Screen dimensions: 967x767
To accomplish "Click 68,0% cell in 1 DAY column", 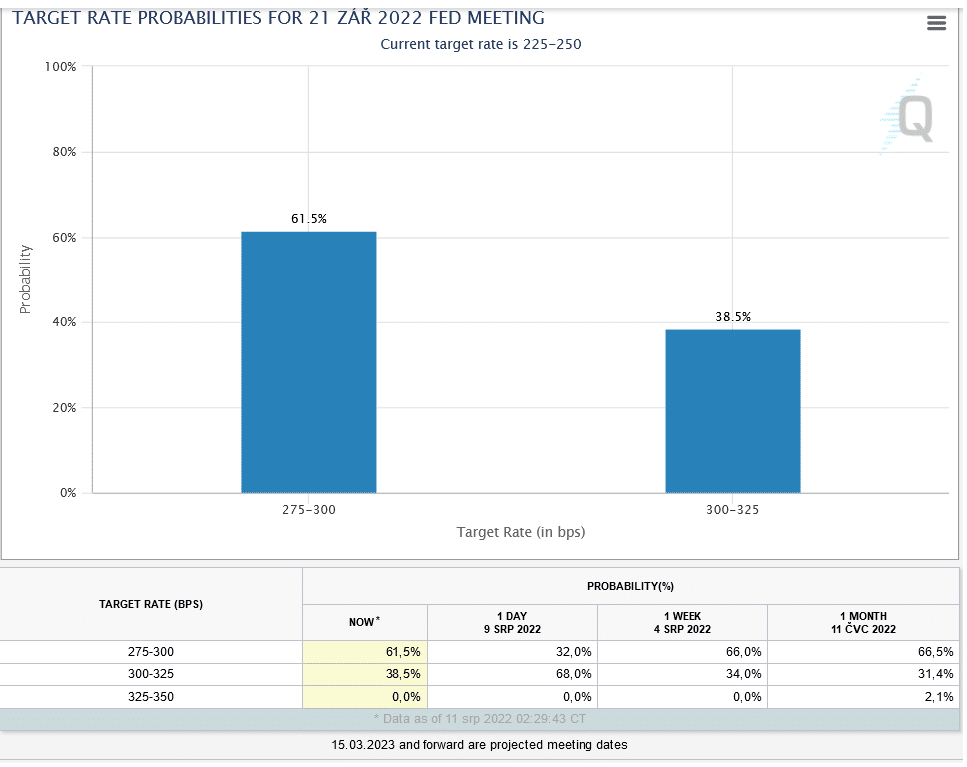I will [x=514, y=676].
